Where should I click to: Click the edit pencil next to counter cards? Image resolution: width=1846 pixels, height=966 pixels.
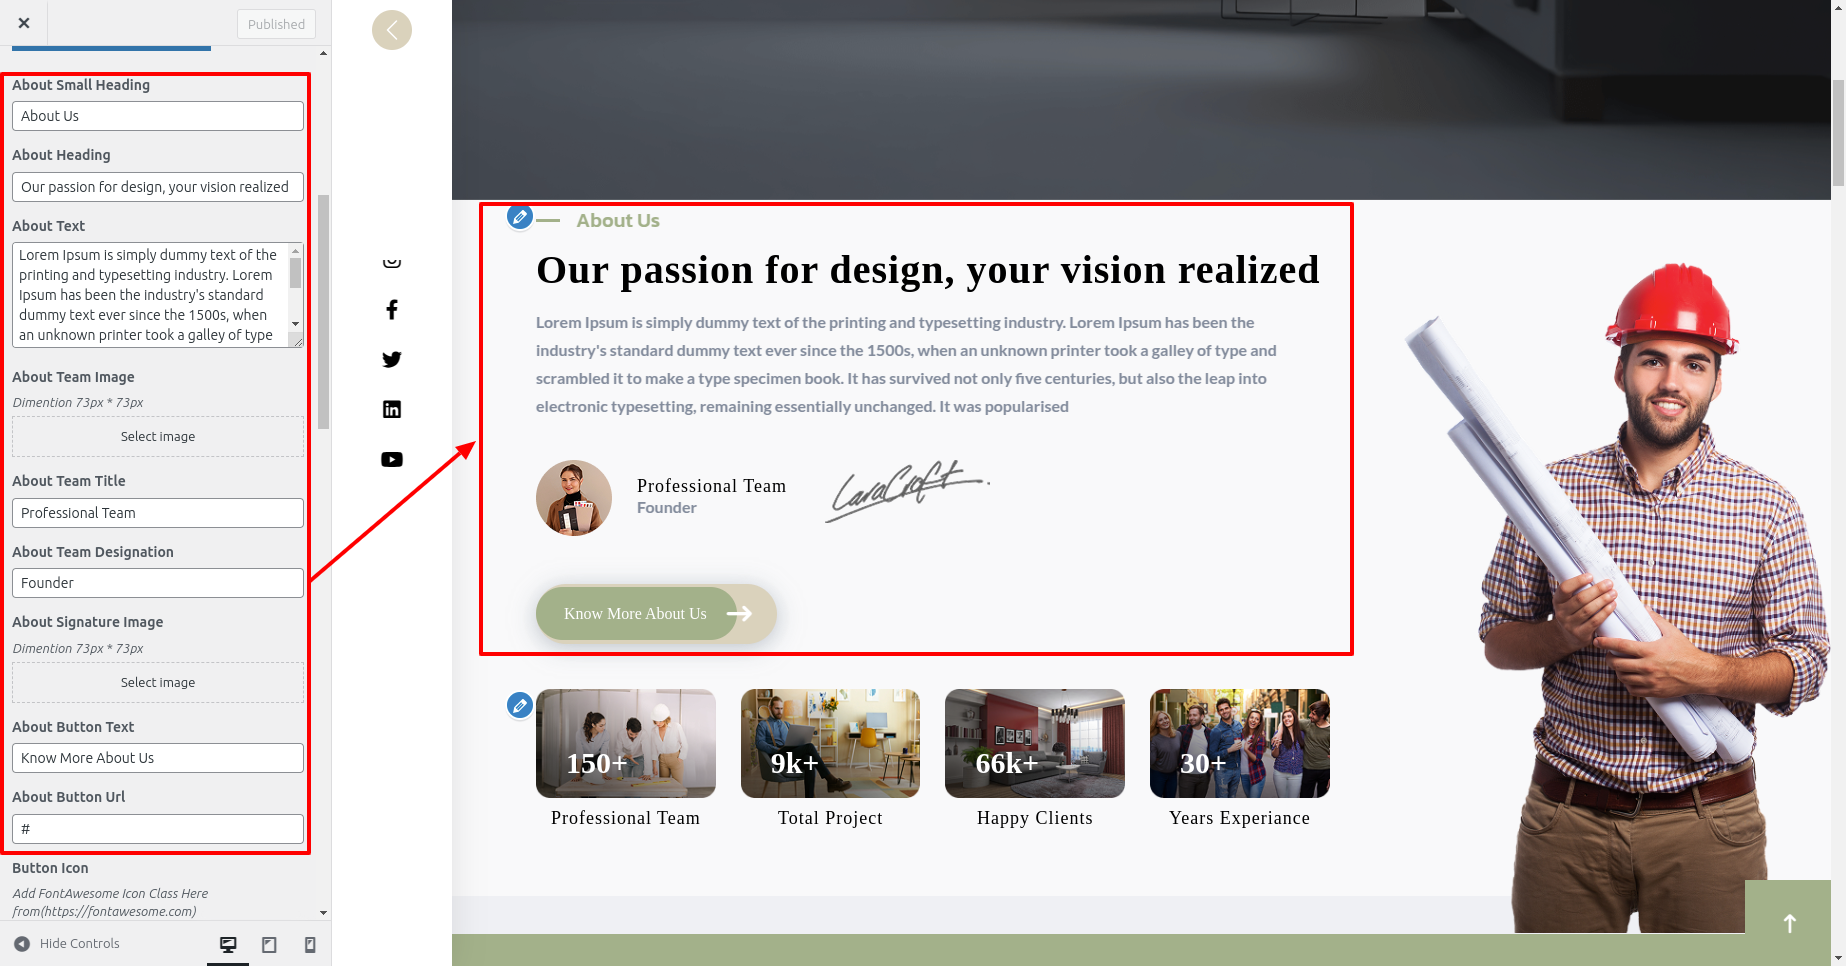tap(519, 705)
